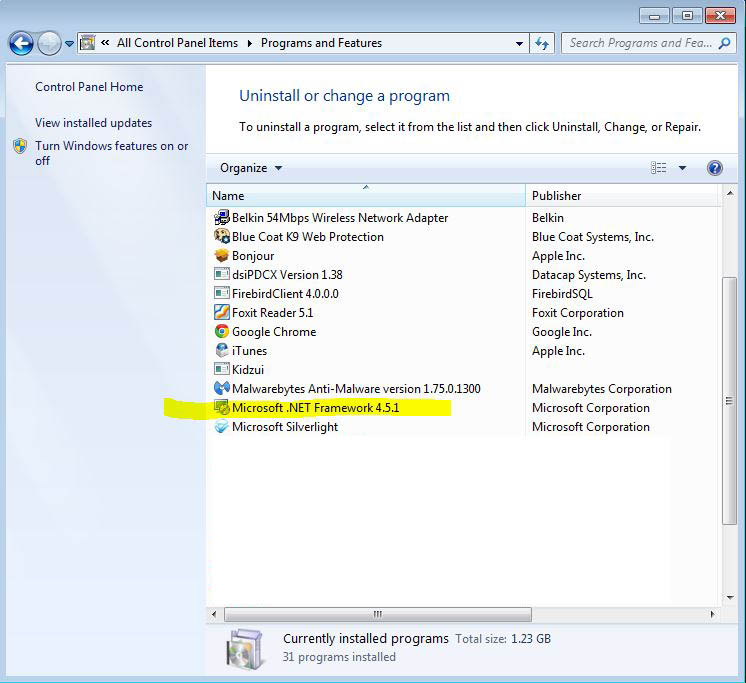Open the Organize menu

(x=251, y=168)
